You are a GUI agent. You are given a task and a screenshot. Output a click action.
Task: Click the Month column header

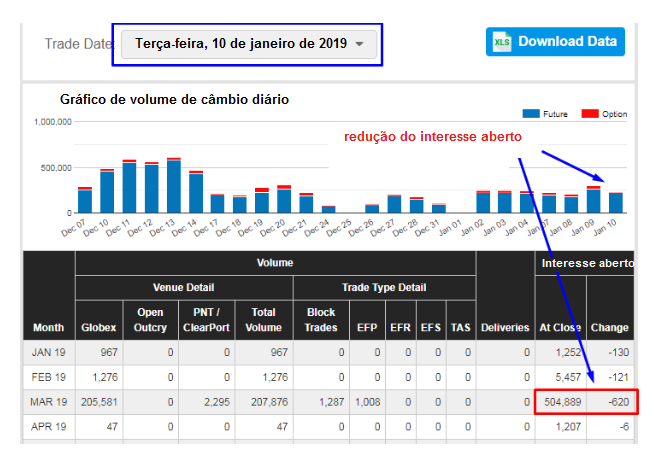click(49, 326)
